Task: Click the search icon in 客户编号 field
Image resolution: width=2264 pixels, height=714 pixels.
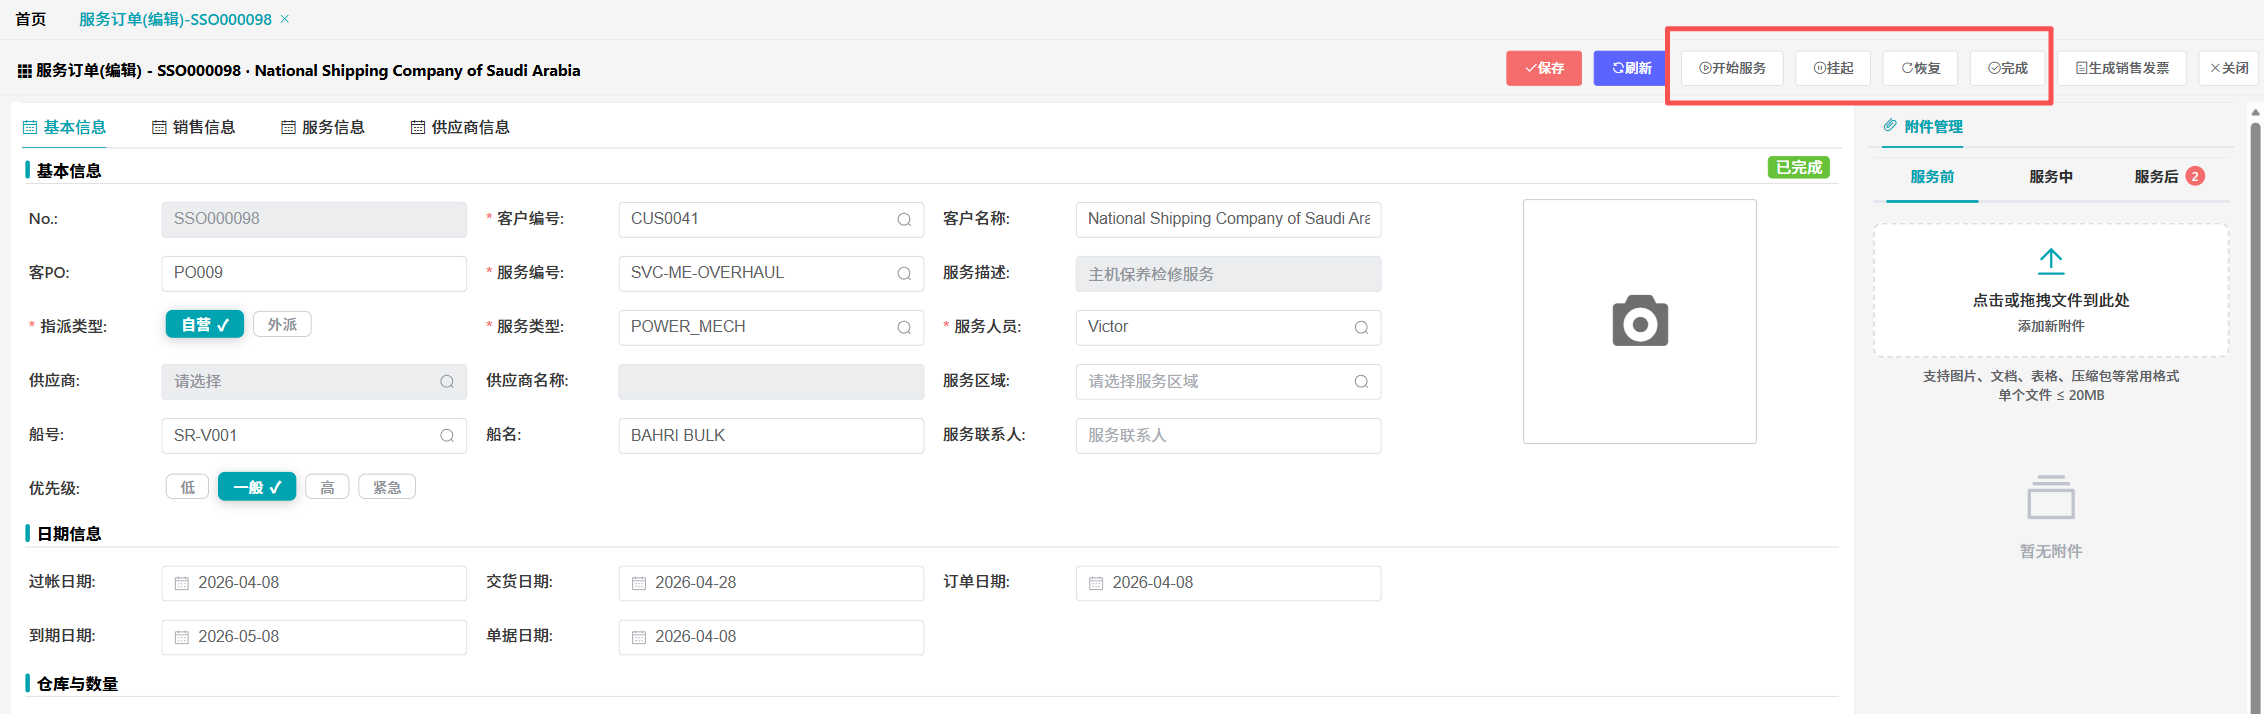Action: pyautogui.click(x=904, y=220)
